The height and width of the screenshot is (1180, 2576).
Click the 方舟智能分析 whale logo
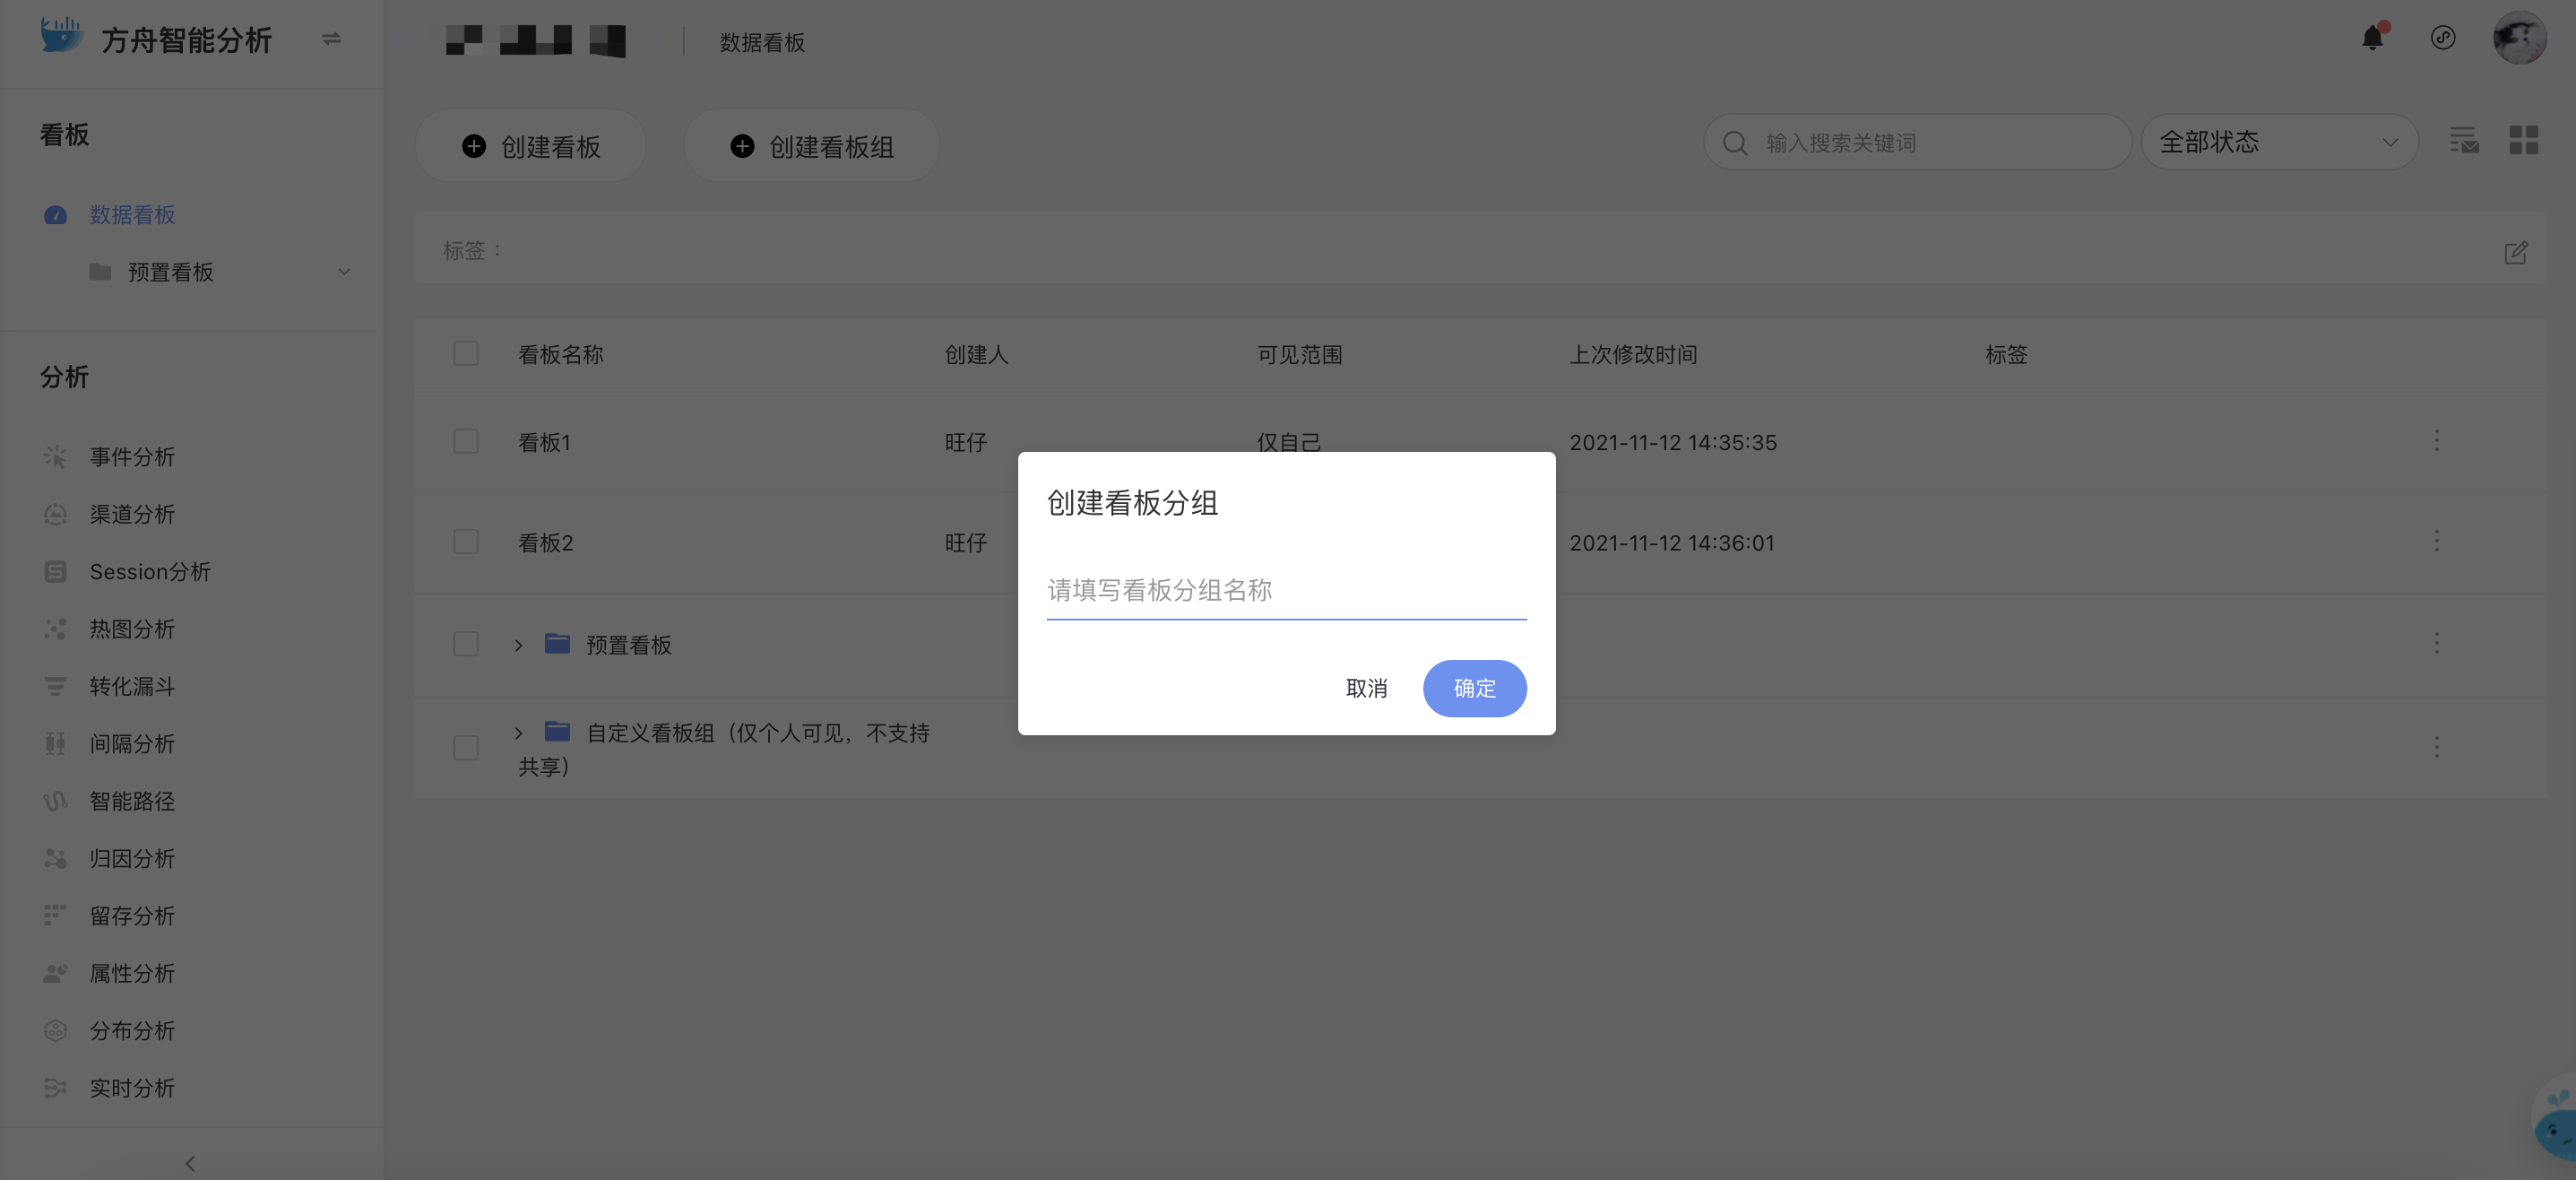point(62,36)
